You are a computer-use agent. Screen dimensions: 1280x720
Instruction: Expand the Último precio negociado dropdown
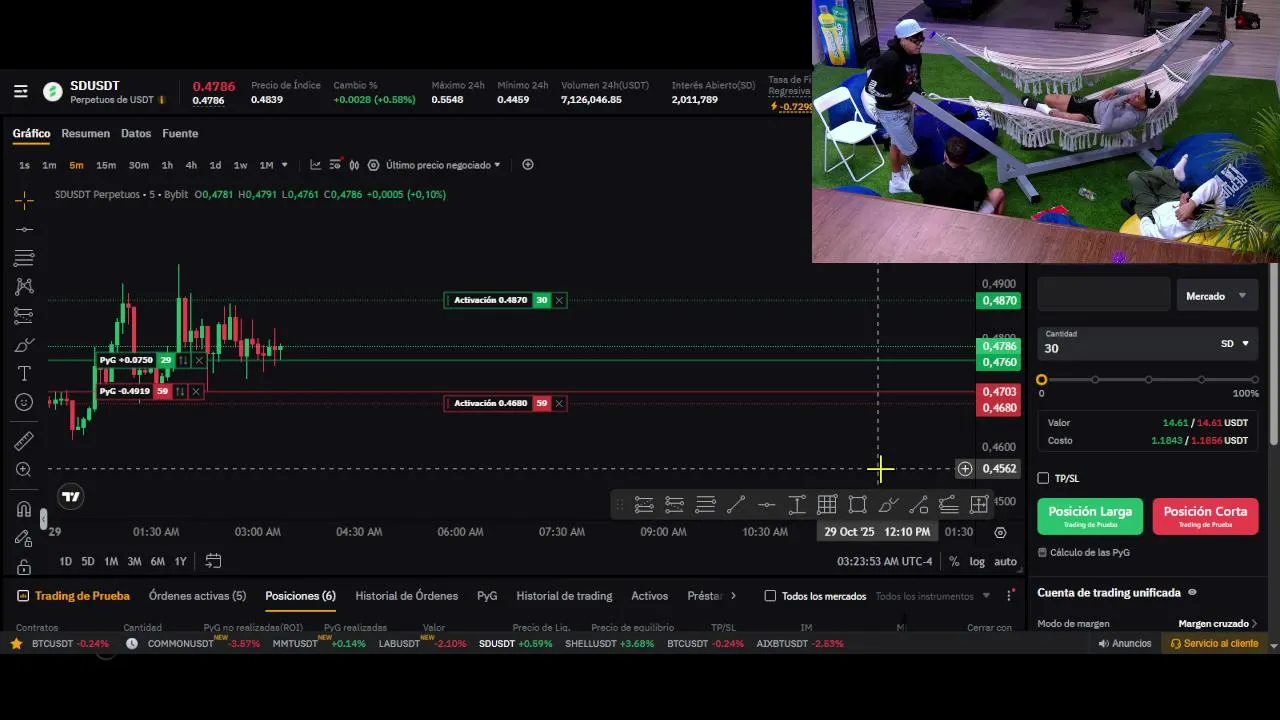point(443,165)
